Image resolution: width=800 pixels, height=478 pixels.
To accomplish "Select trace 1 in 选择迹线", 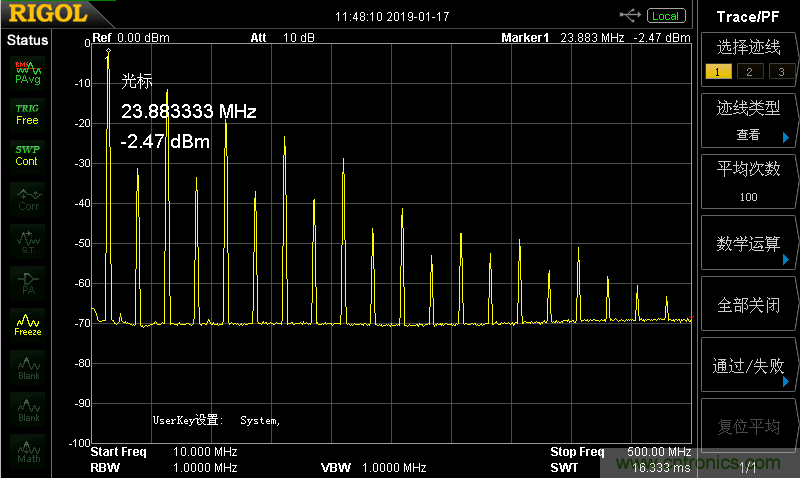I will (x=714, y=71).
